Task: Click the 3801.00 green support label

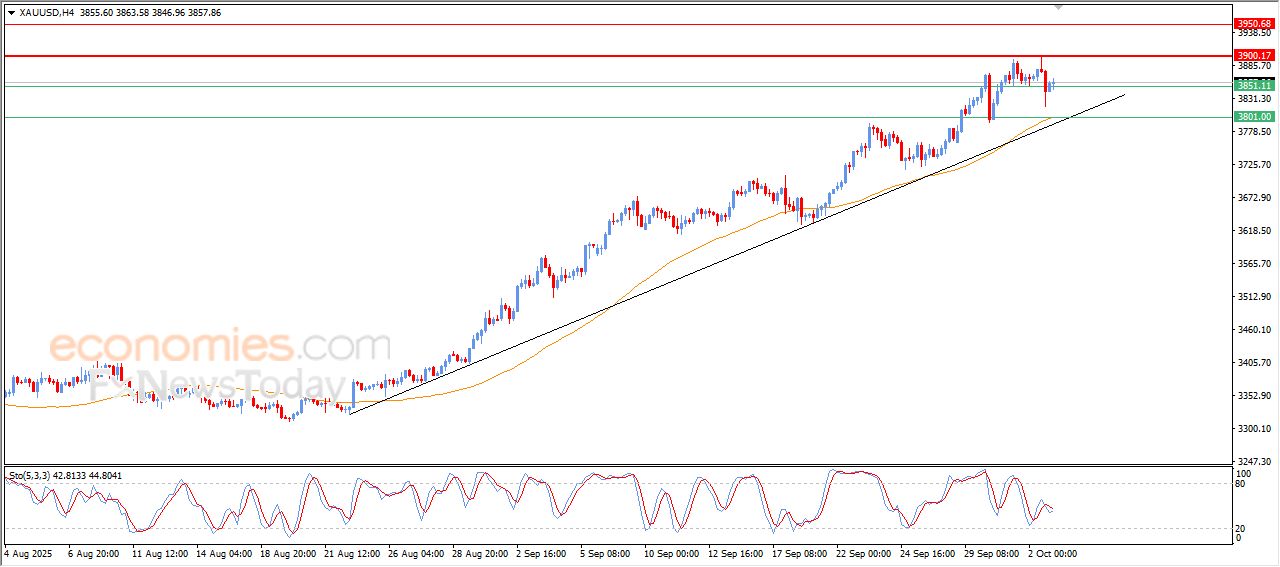Action: 1253,117
